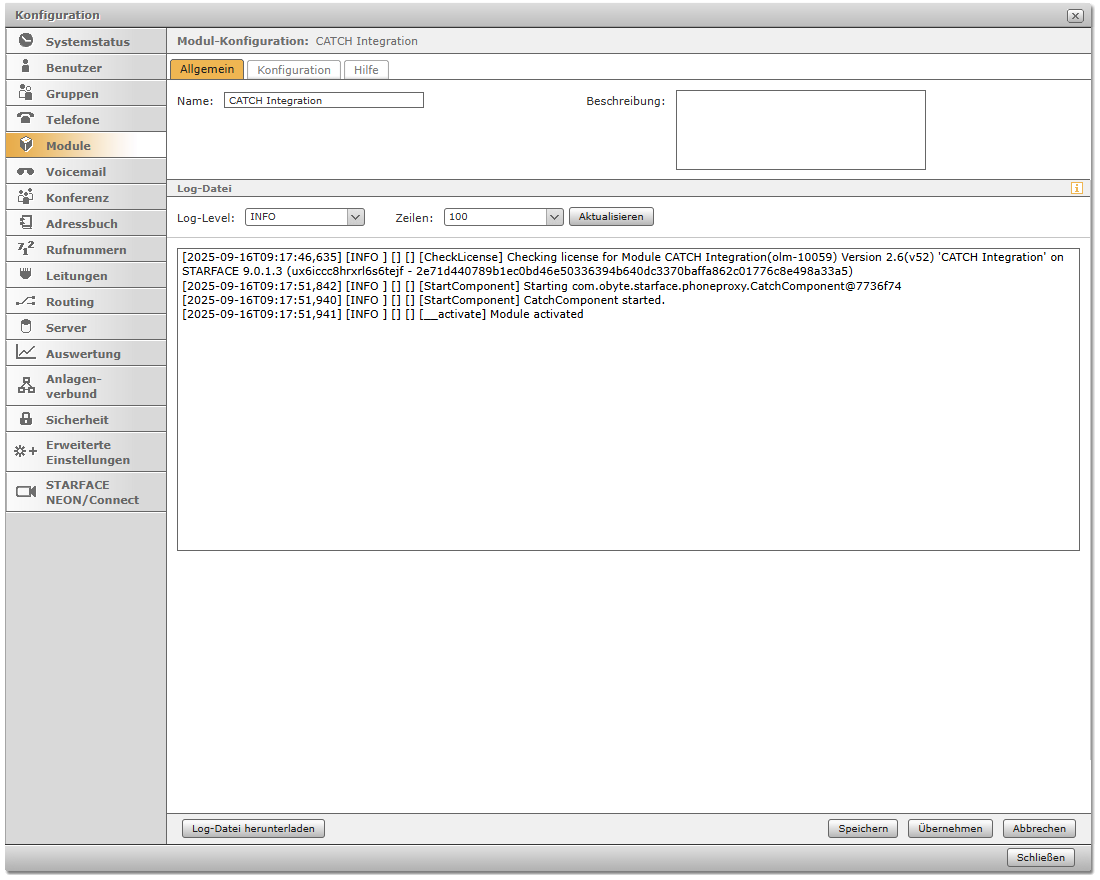Open the Auswertung chart icon
Image resolution: width=1100 pixels, height=880 pixels.
pyautogui.click(x=26, y=353)
